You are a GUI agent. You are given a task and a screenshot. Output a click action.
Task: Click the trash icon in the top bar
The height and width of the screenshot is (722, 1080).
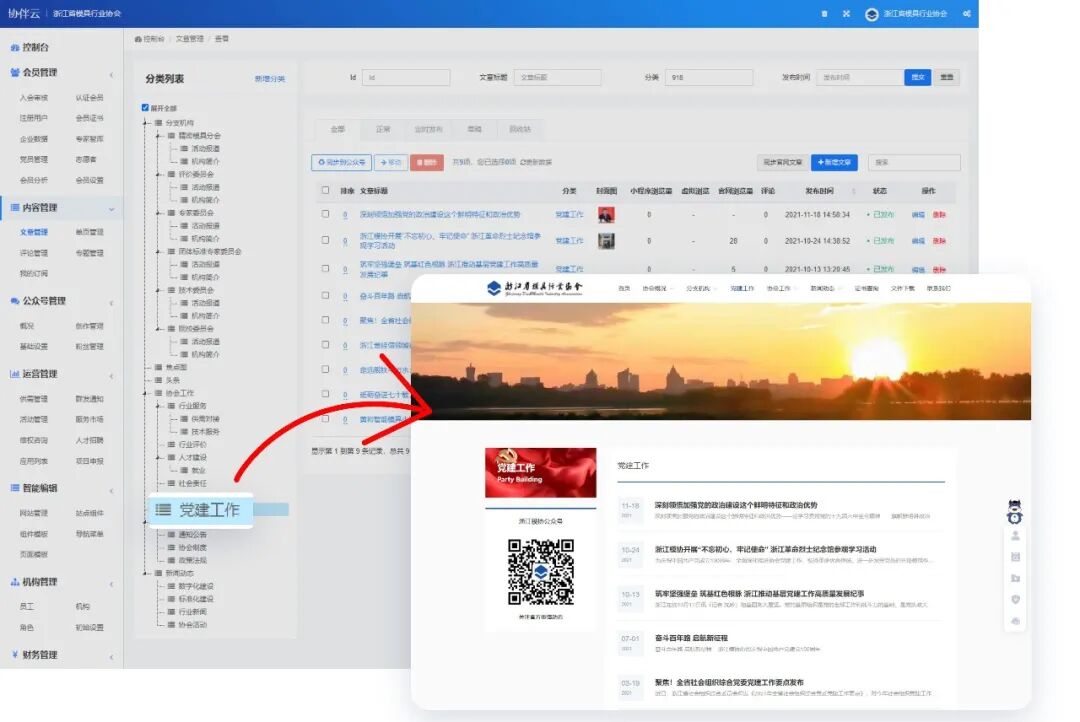(824, 14)
